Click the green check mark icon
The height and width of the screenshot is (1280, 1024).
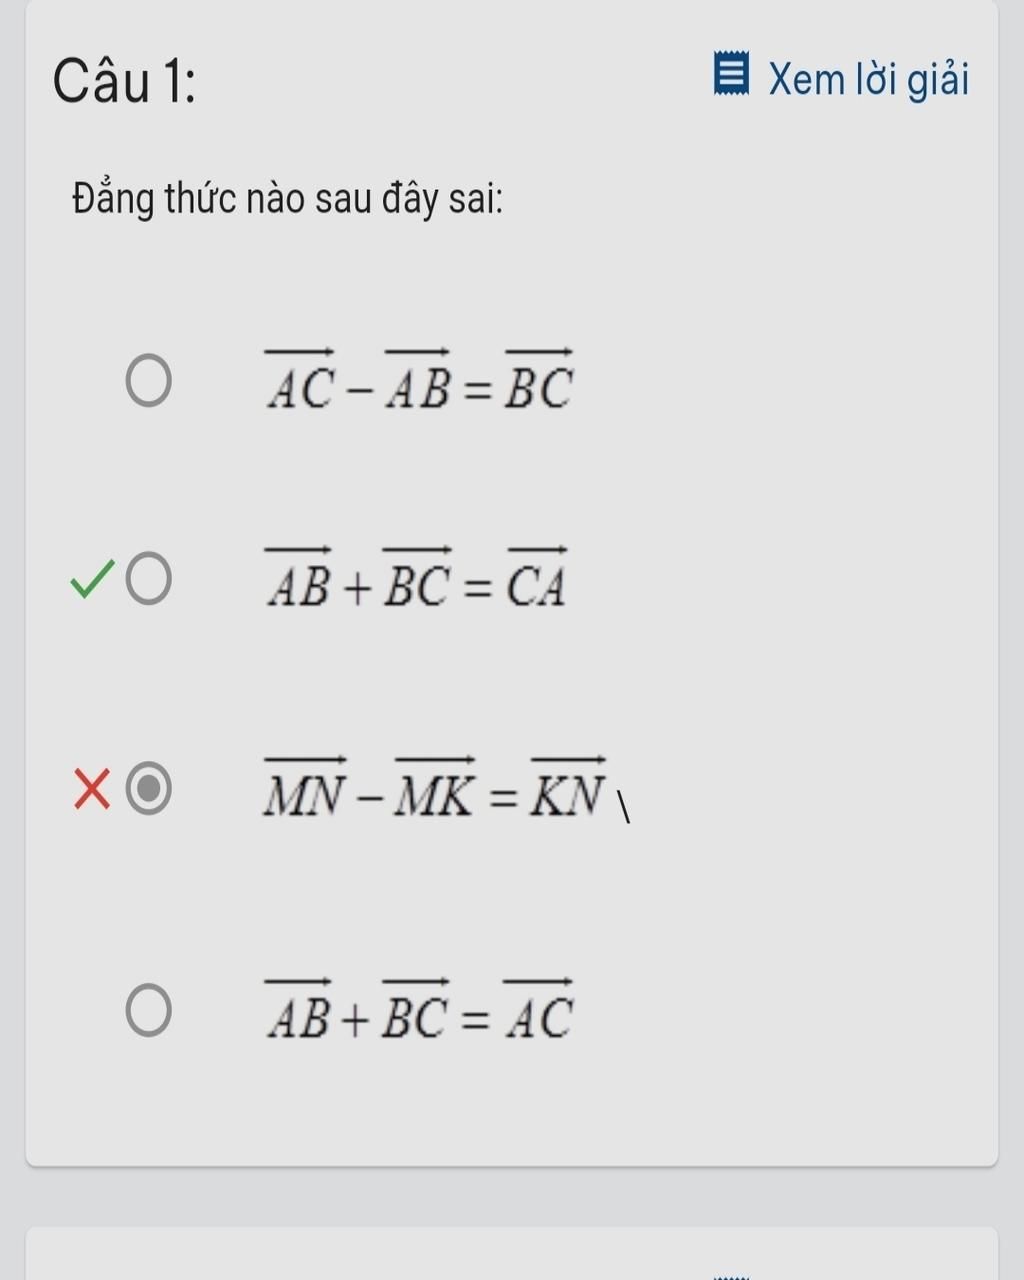coord(92,580)
